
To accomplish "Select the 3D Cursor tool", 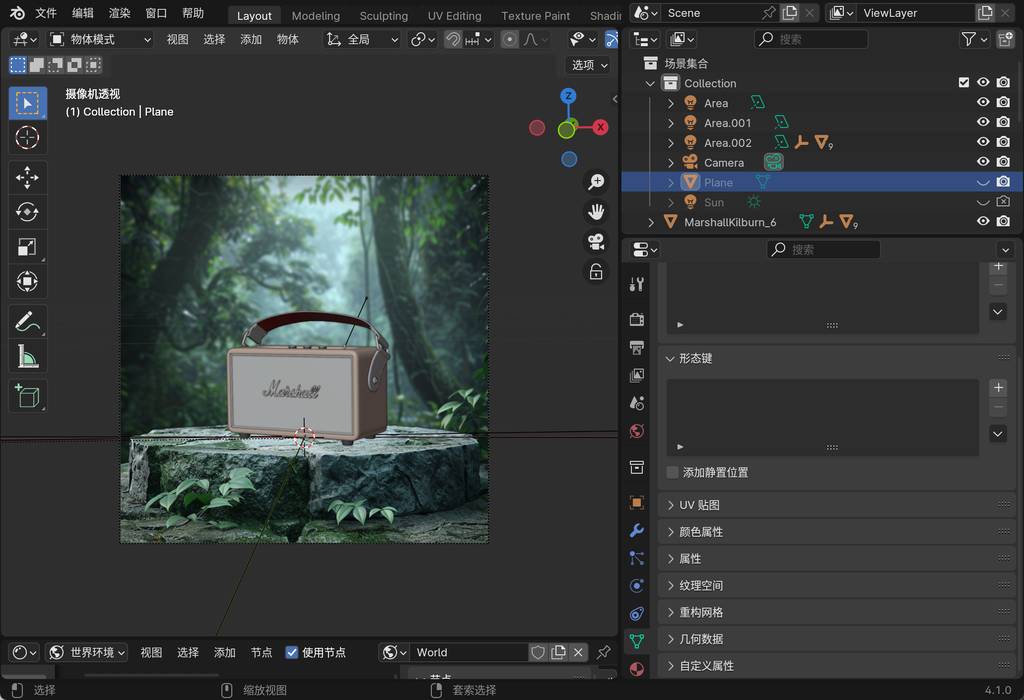I will (27, 138).
